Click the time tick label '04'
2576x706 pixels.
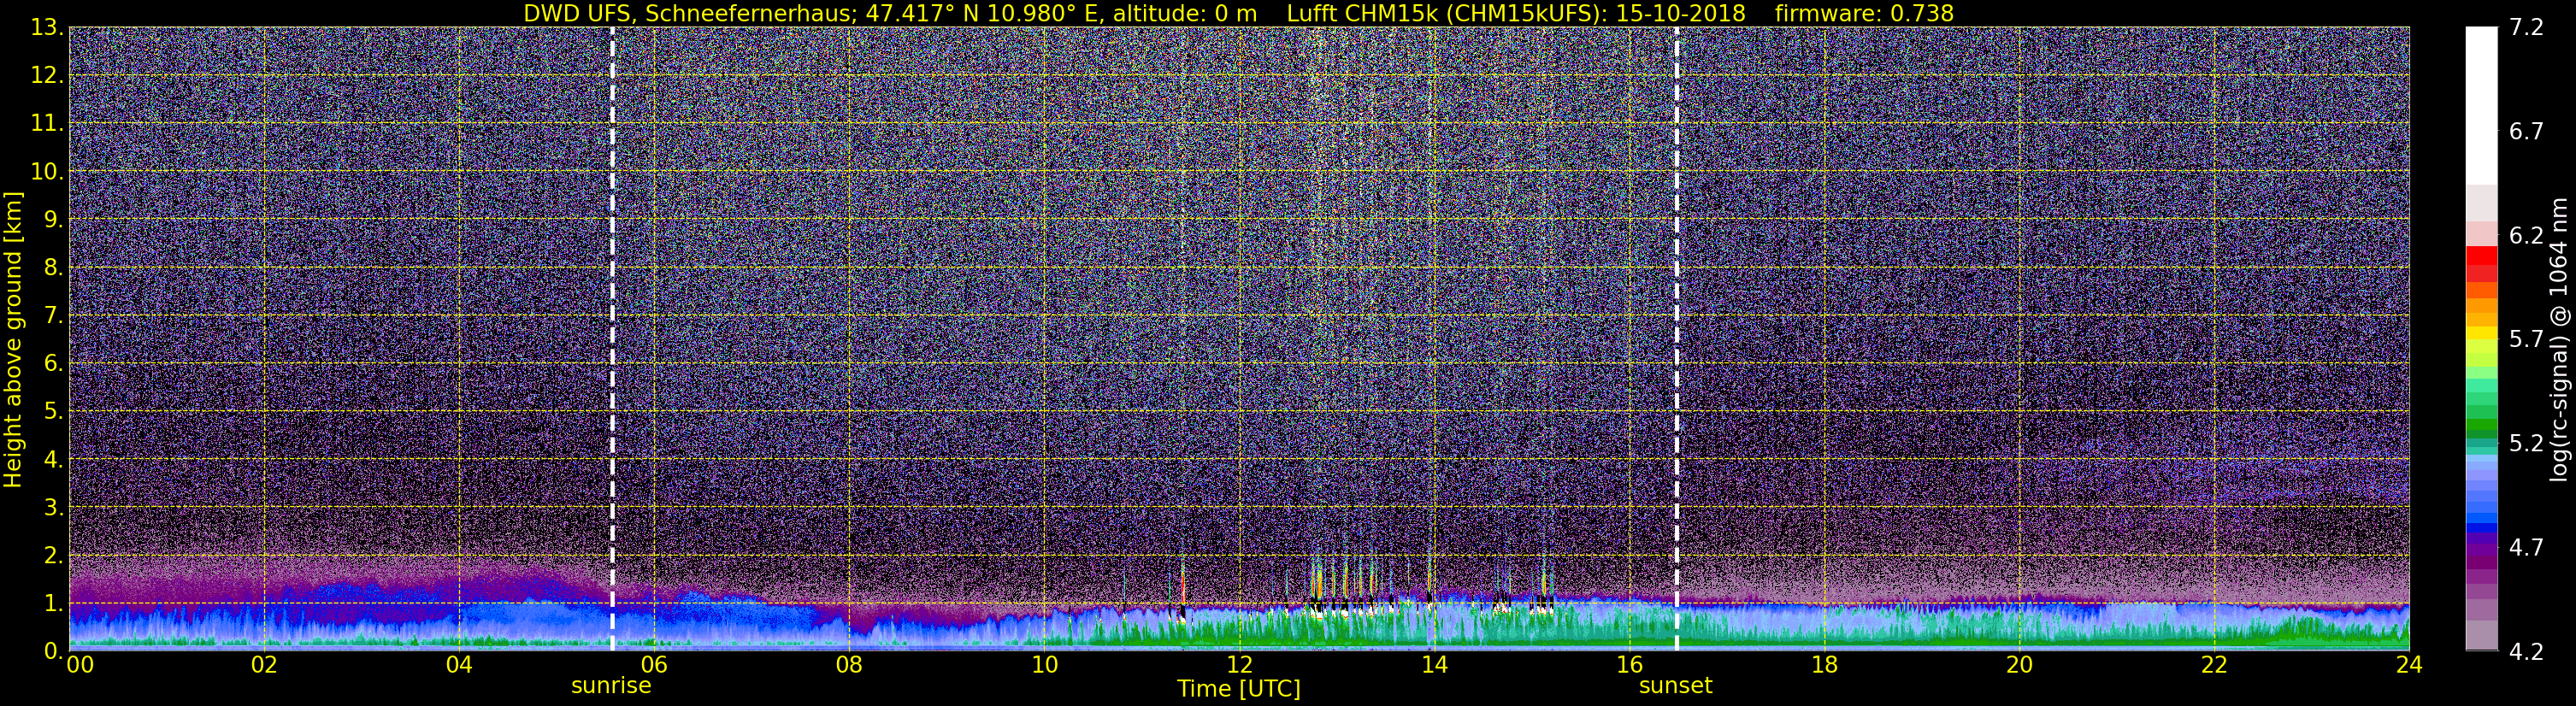click(458, 665)
